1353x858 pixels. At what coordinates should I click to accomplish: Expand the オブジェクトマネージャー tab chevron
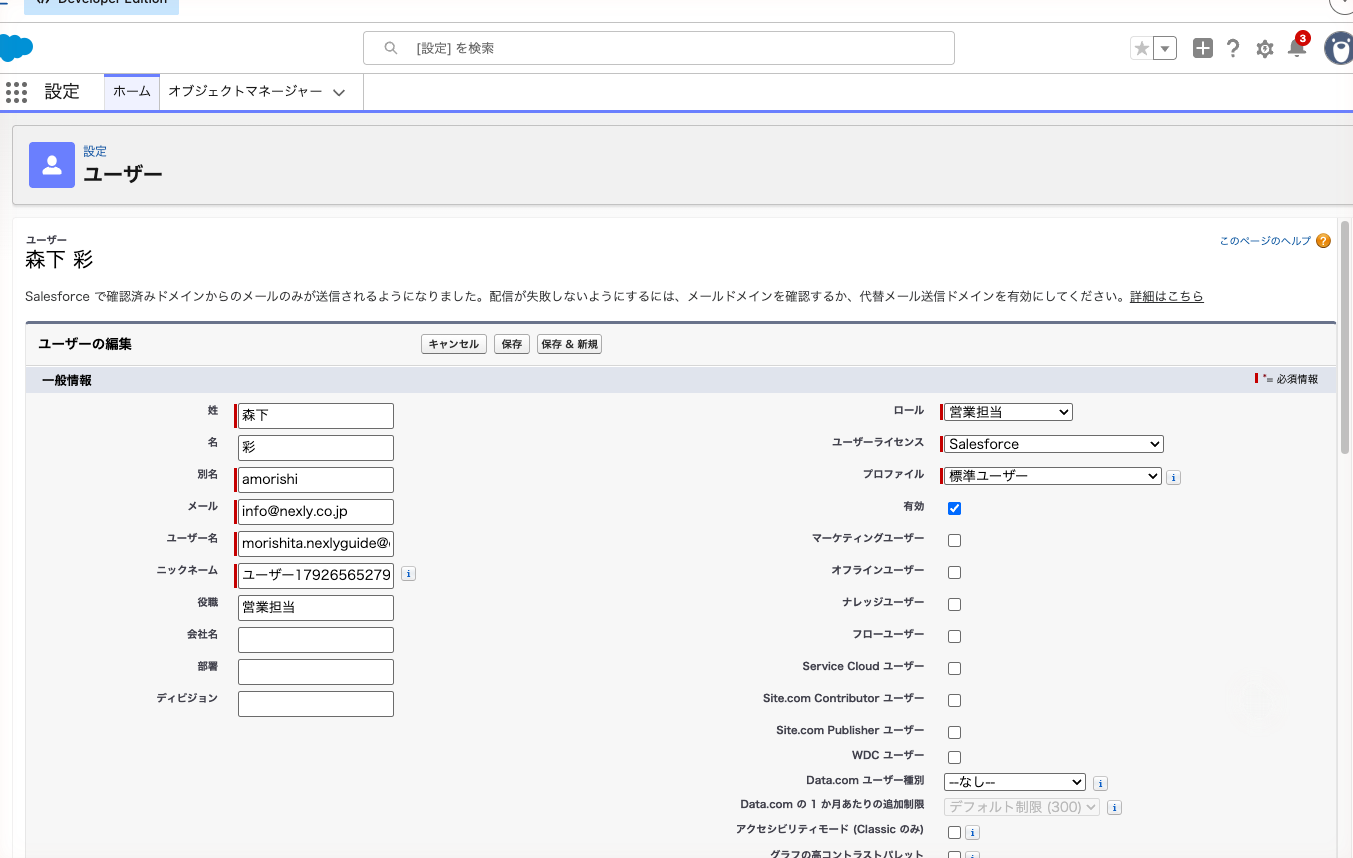click(339, 92)
